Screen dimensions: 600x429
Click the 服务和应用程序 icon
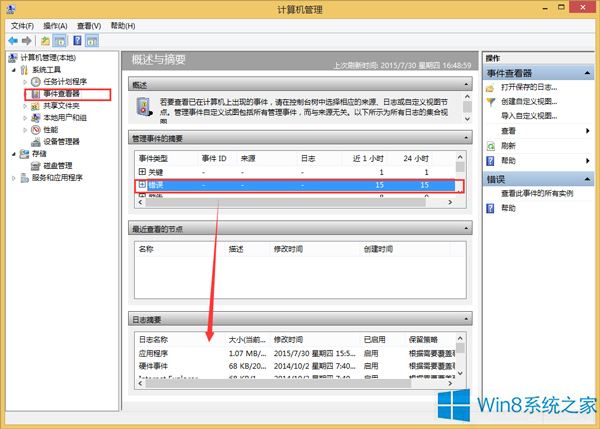tap(24, 178)
